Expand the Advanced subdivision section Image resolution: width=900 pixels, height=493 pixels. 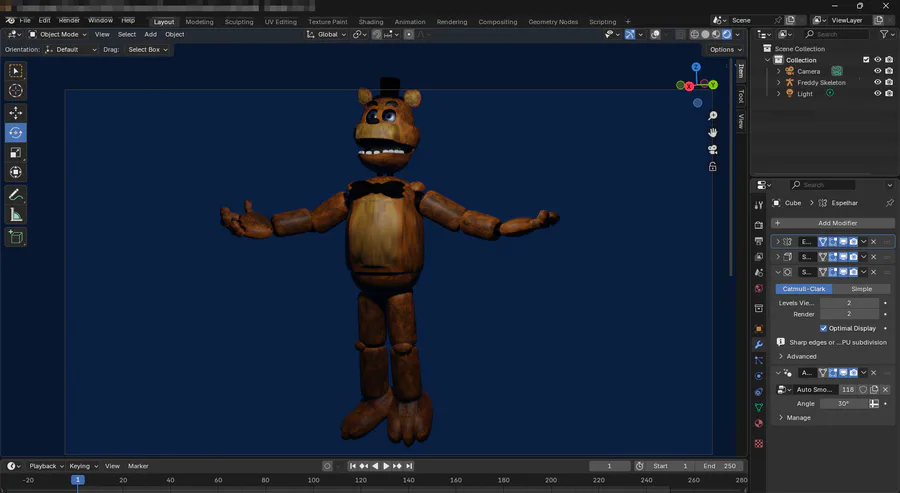click(x=797, y=356)
